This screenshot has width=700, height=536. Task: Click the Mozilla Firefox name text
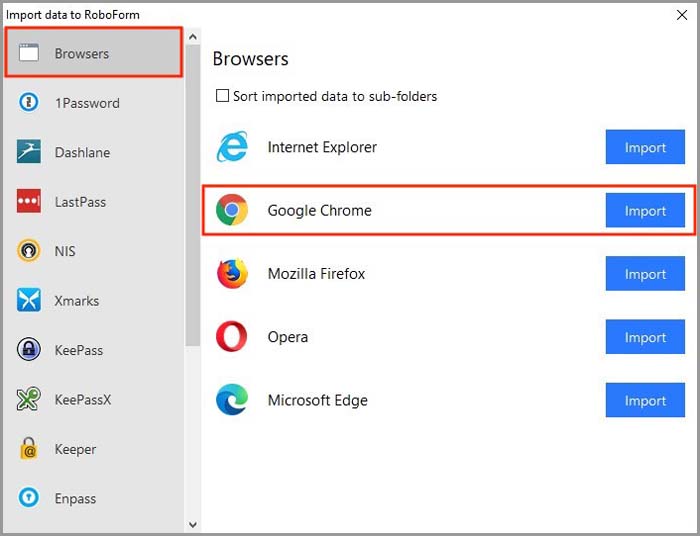(x=316, y=274)
